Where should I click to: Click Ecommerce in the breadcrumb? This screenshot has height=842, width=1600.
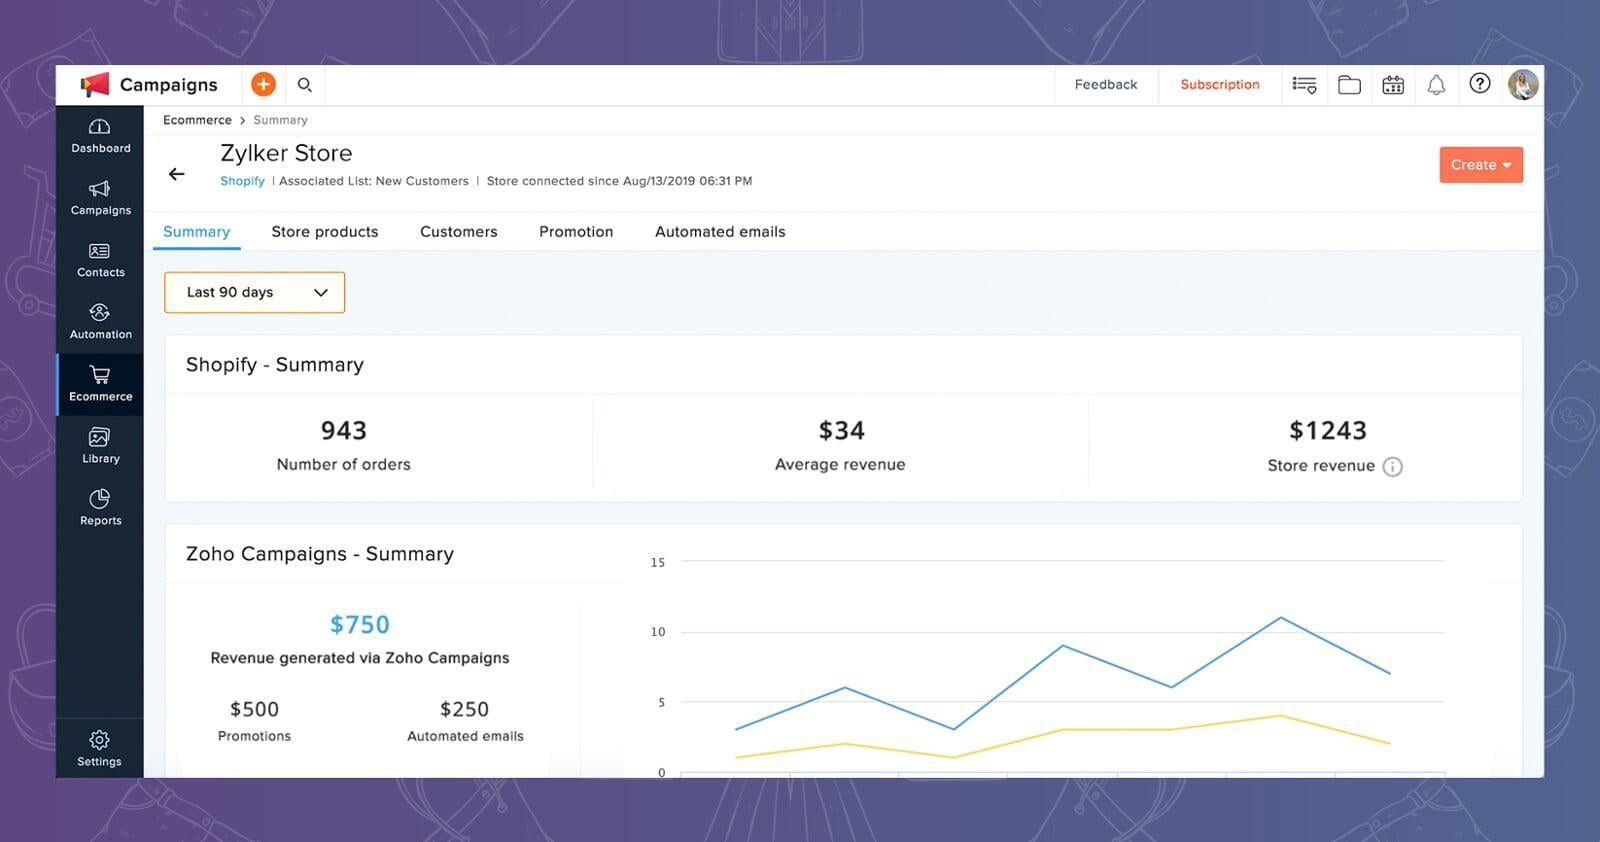197,120
